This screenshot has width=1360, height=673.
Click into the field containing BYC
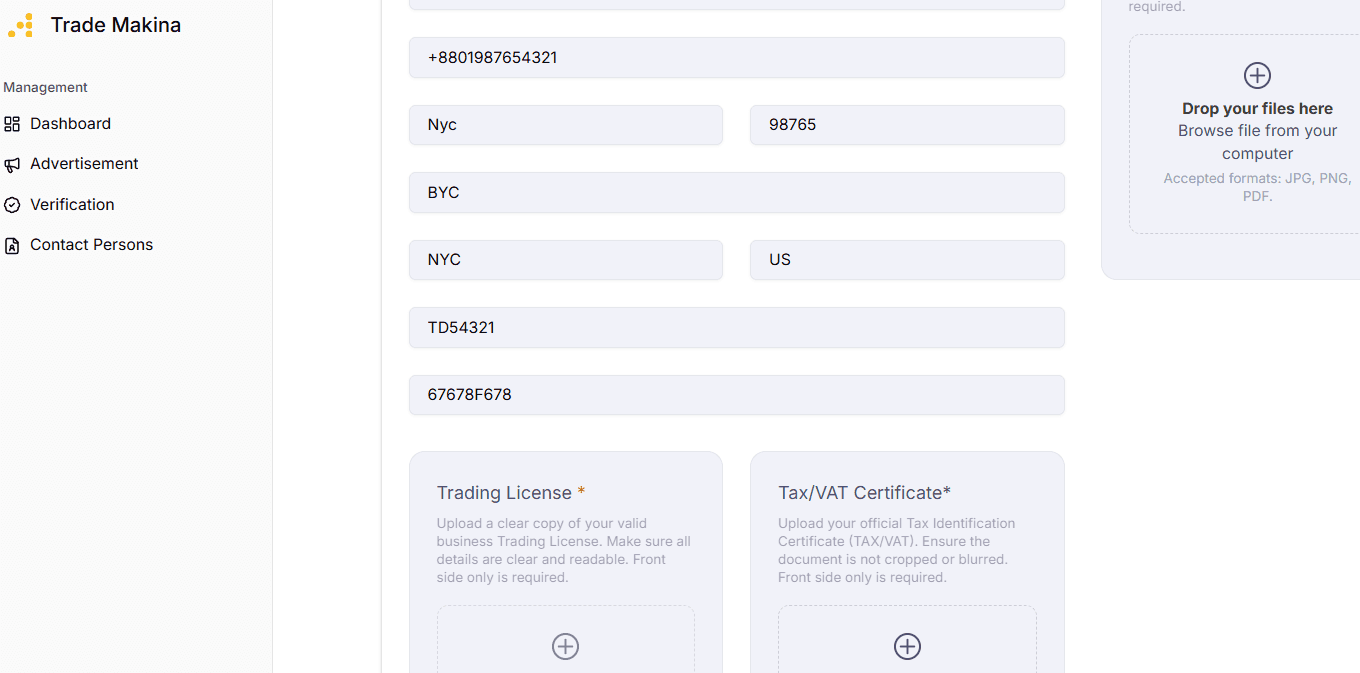pos(736,192)
